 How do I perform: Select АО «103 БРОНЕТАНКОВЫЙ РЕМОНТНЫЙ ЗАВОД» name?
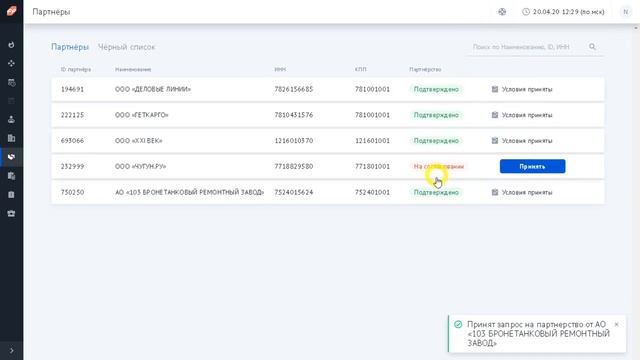click(x=189, y=192)
